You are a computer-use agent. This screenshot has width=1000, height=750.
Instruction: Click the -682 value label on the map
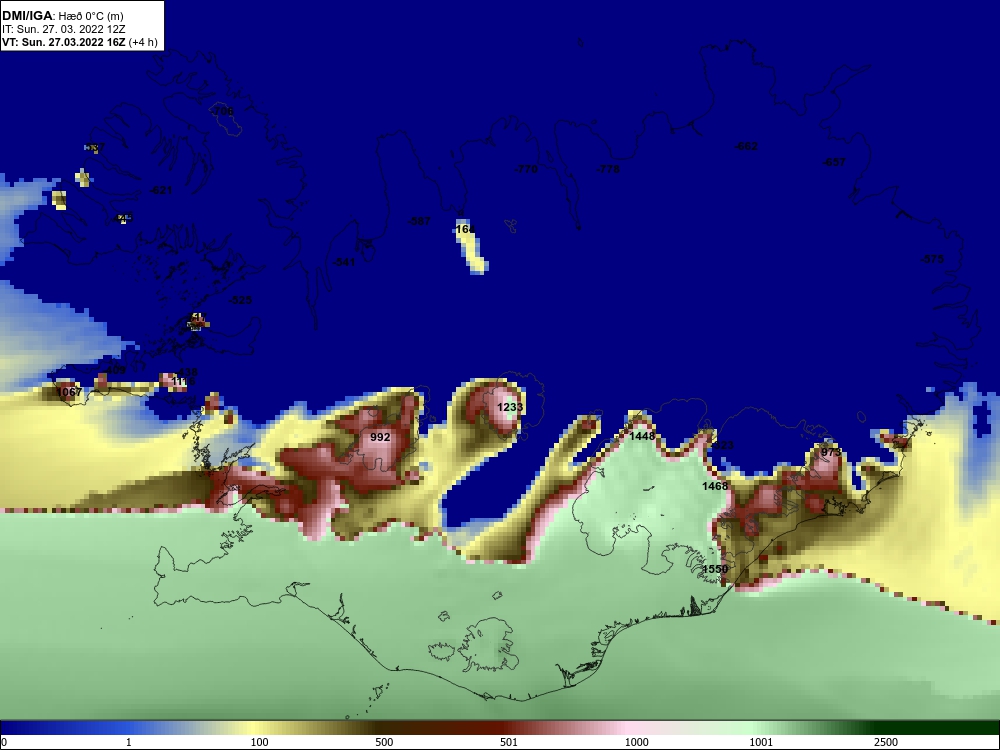[x=746, y=146]
